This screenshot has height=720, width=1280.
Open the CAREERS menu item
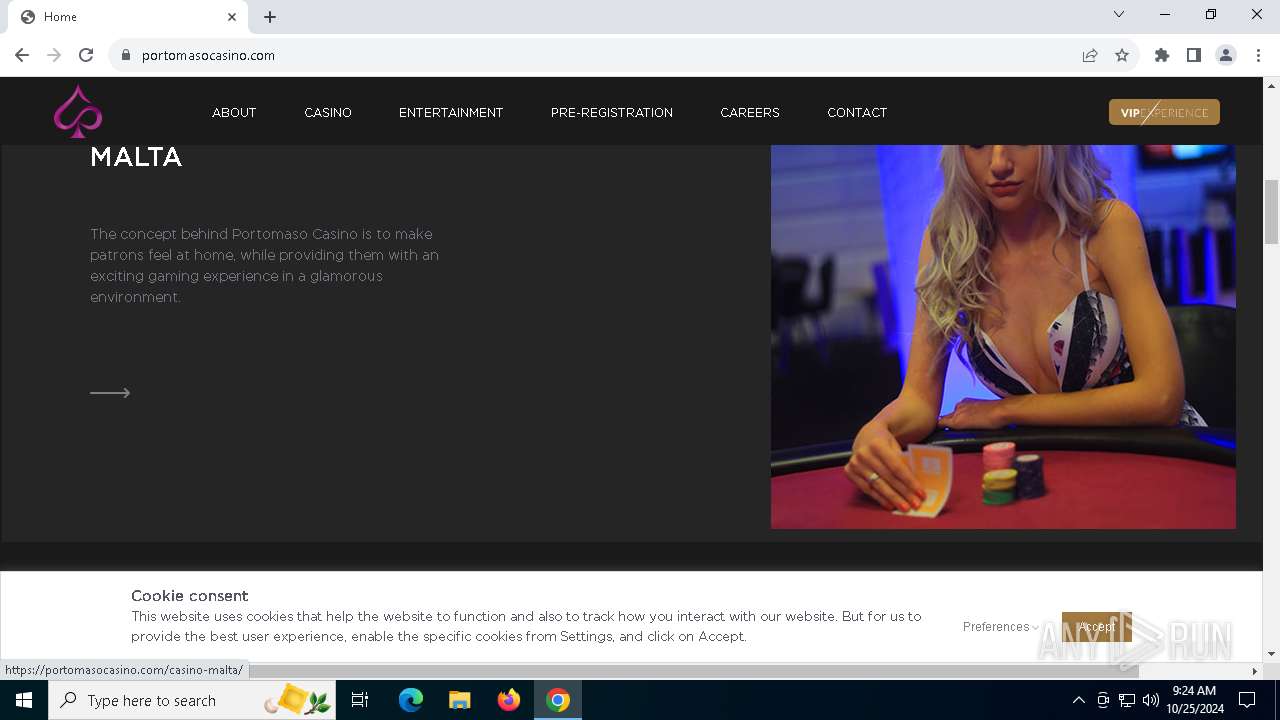coord(750,112)
